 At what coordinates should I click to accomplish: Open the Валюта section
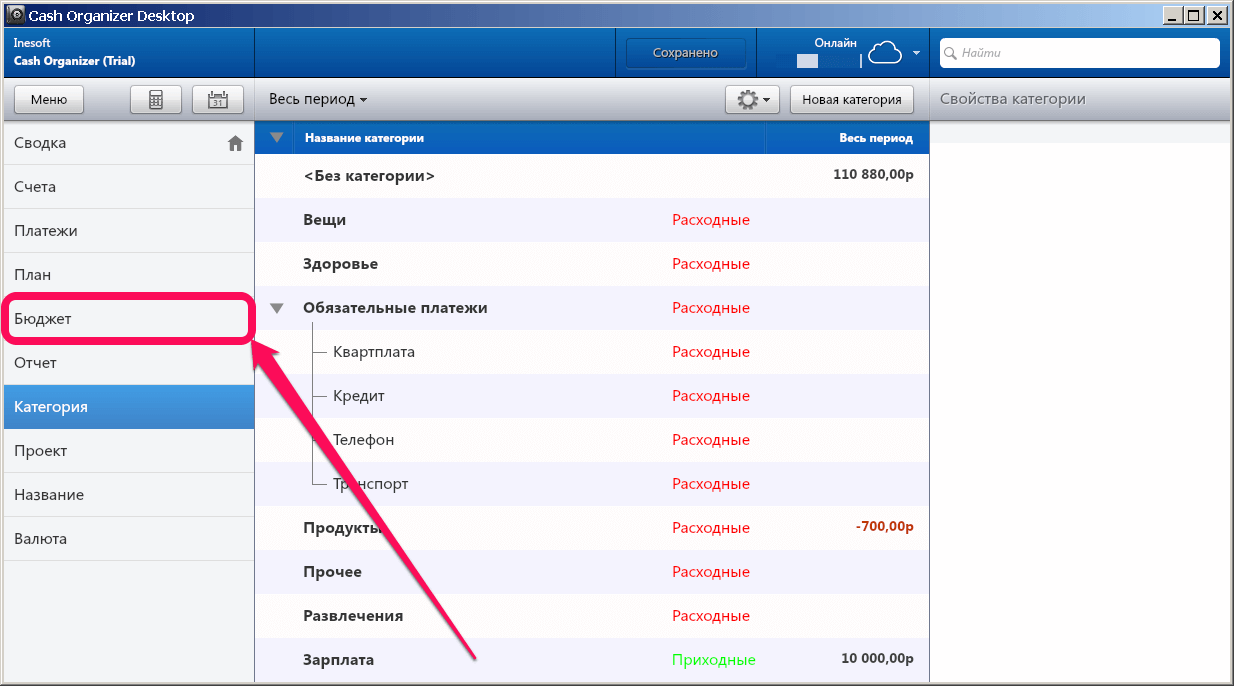click(x=127, y=539)
